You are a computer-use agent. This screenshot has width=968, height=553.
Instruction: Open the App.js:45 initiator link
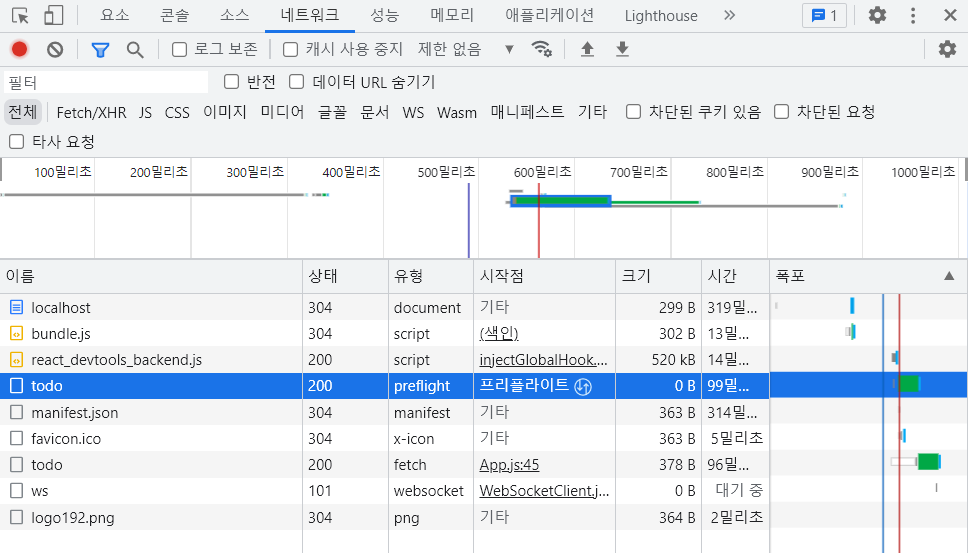pyautogui.click(x=509, y=465)
